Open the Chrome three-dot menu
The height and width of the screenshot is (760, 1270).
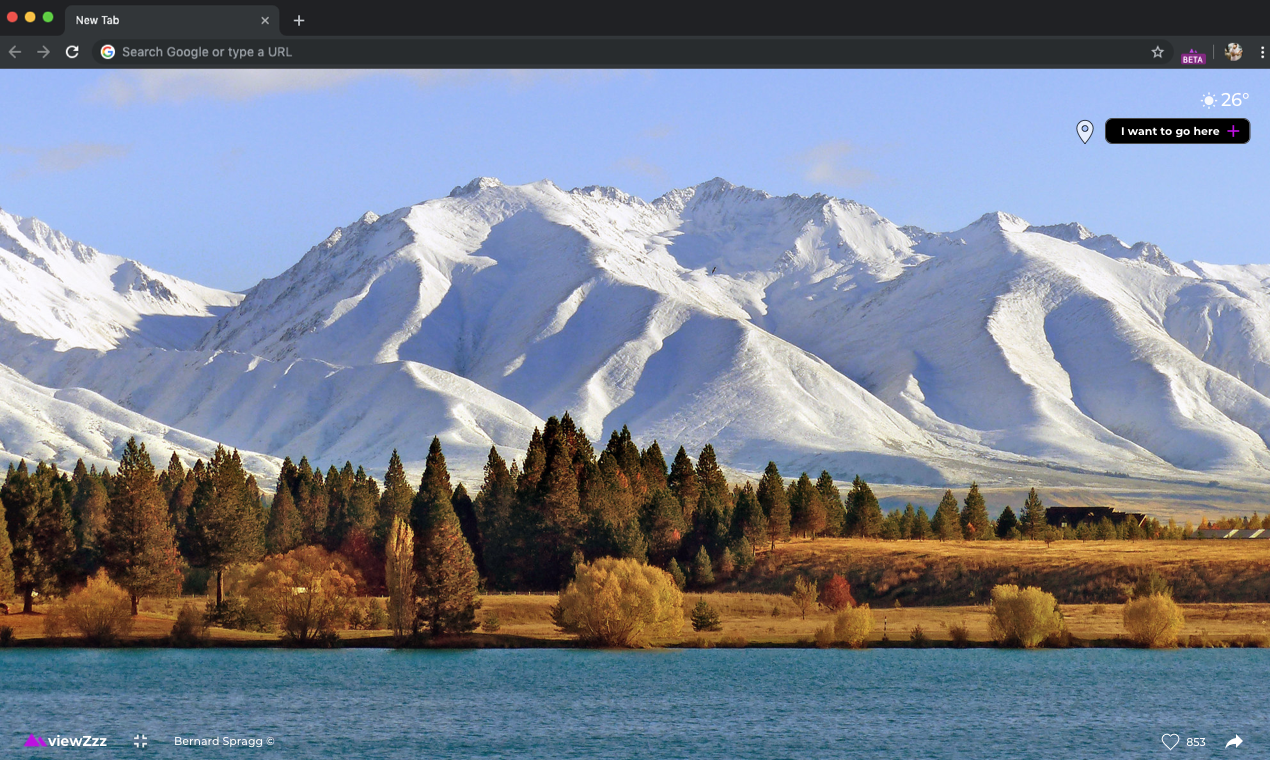(x=1262, y=52)
